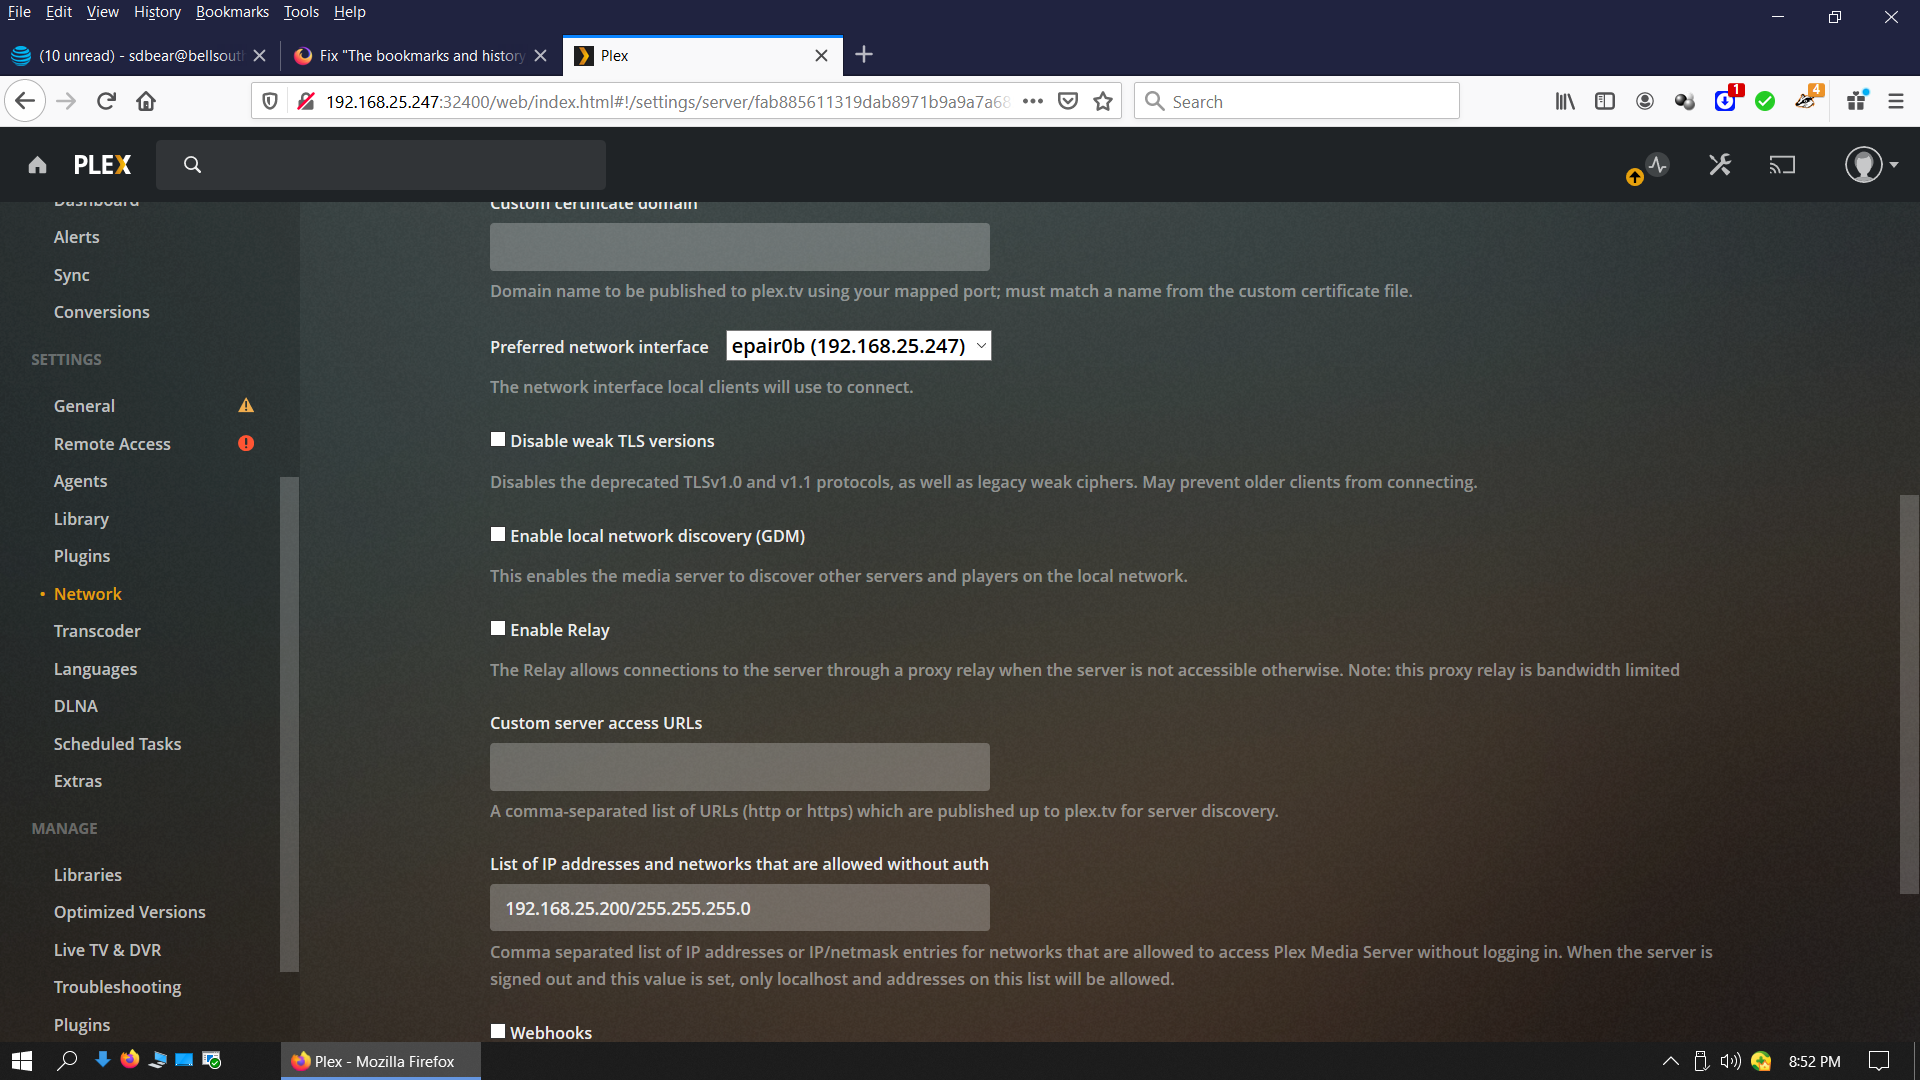Open Preferred network interface dropdown
The height and width of the screenshot is (1080, 1920).
pyautogui.click(x=858, y=346)
